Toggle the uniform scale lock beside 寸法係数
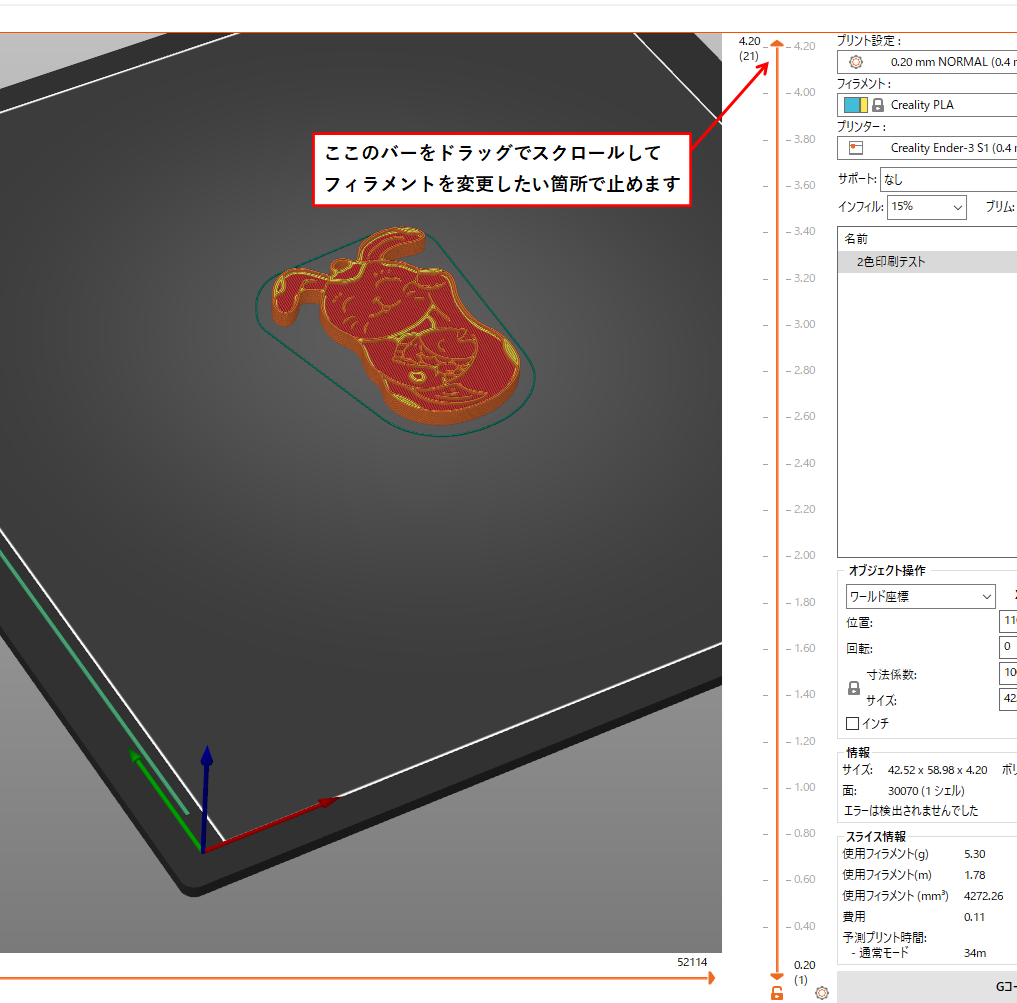Image resolution: width=1017 pixels, height=1003 pixels. [854, 688]
